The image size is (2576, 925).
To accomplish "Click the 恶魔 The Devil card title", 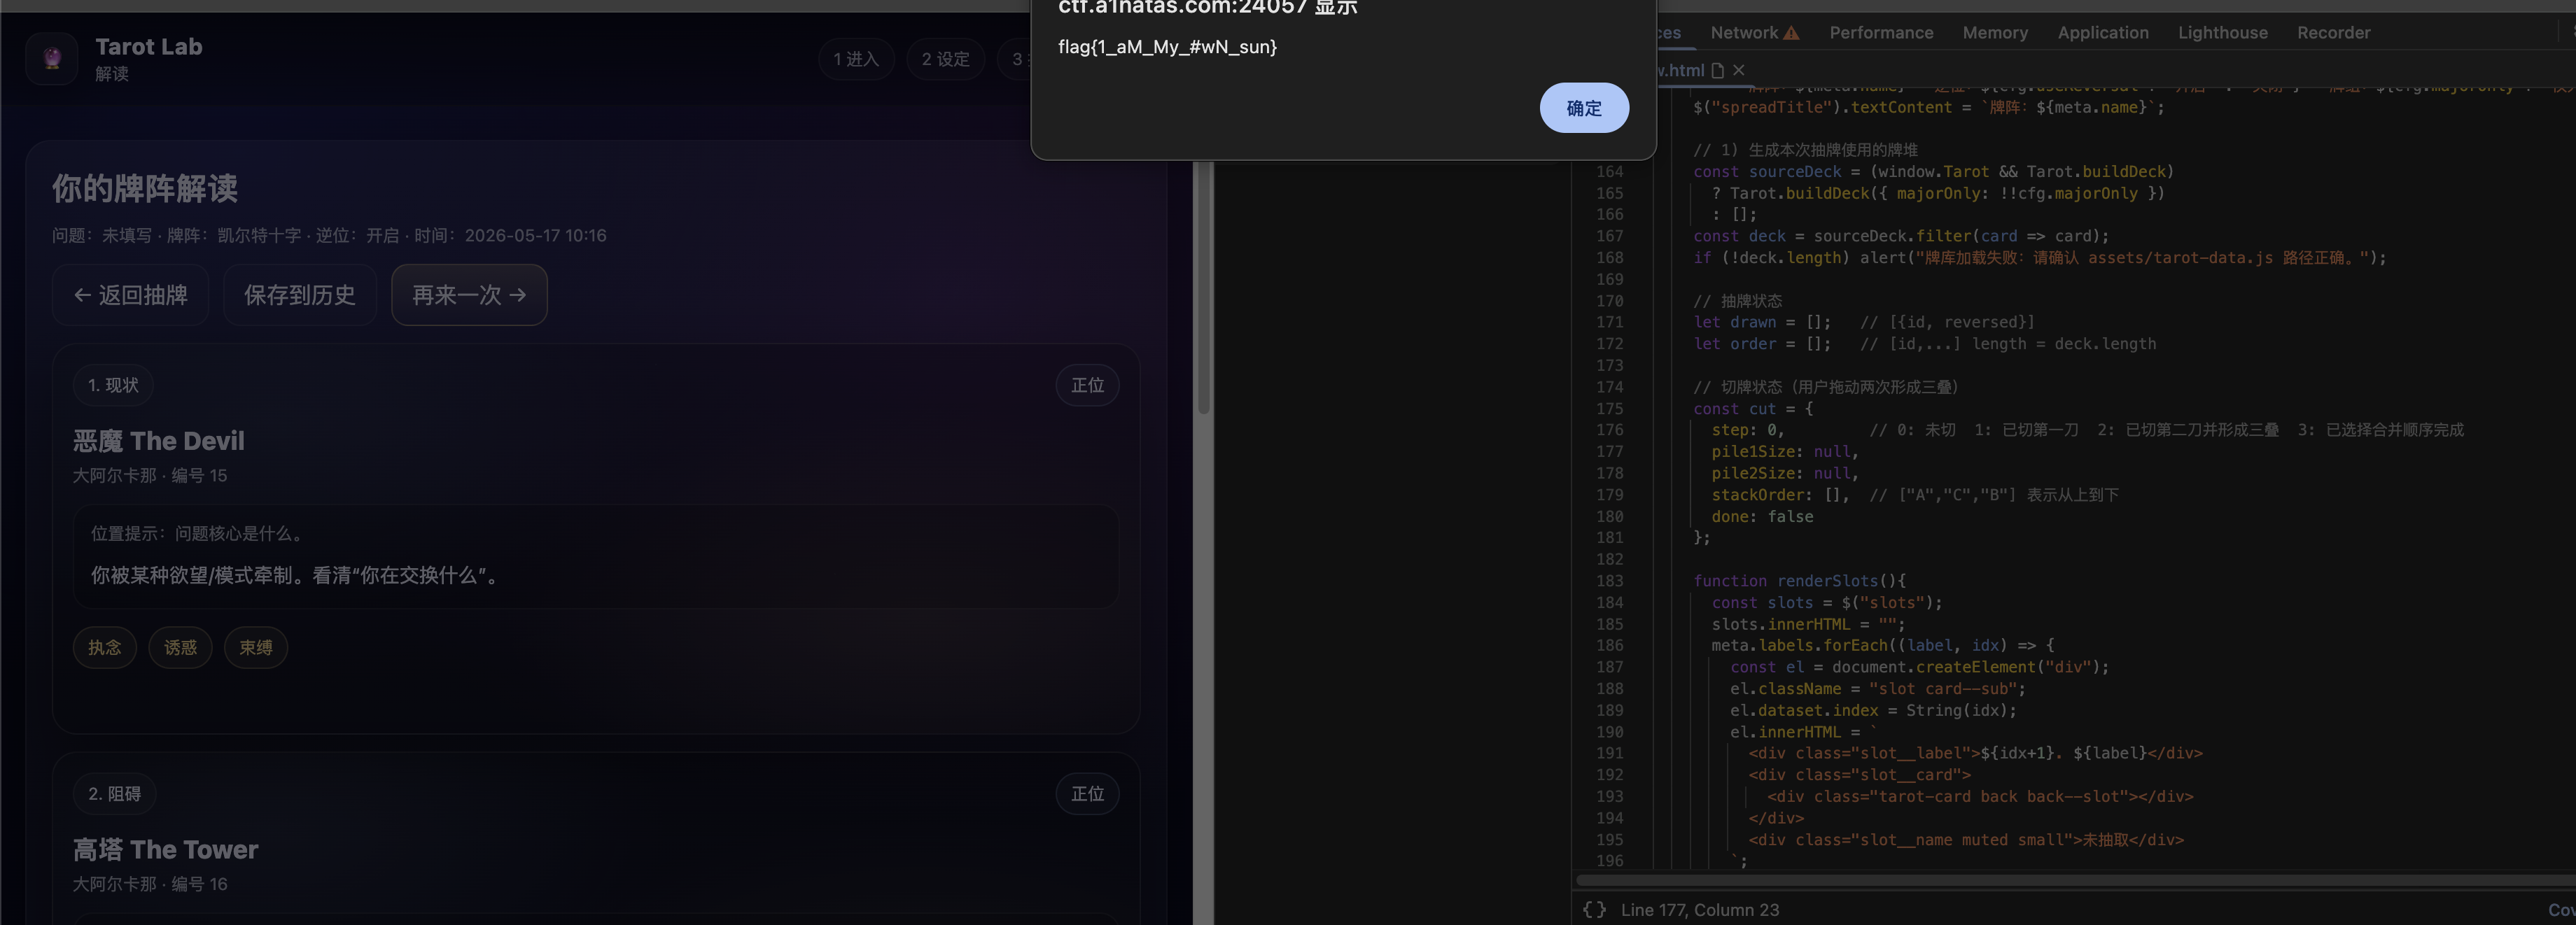I will point(159,441).
